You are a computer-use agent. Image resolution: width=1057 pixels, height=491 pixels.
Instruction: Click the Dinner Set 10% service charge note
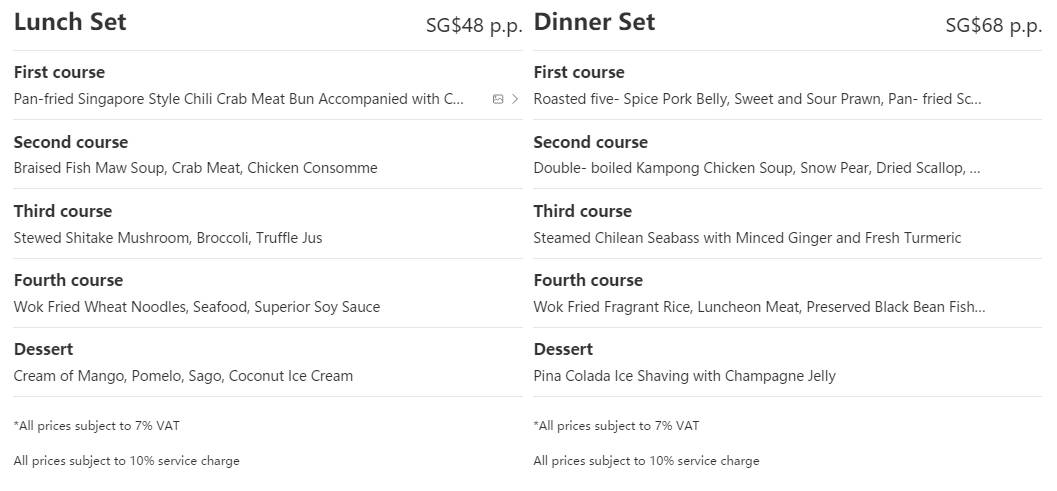pyautogui.click(x=646, y=461)
